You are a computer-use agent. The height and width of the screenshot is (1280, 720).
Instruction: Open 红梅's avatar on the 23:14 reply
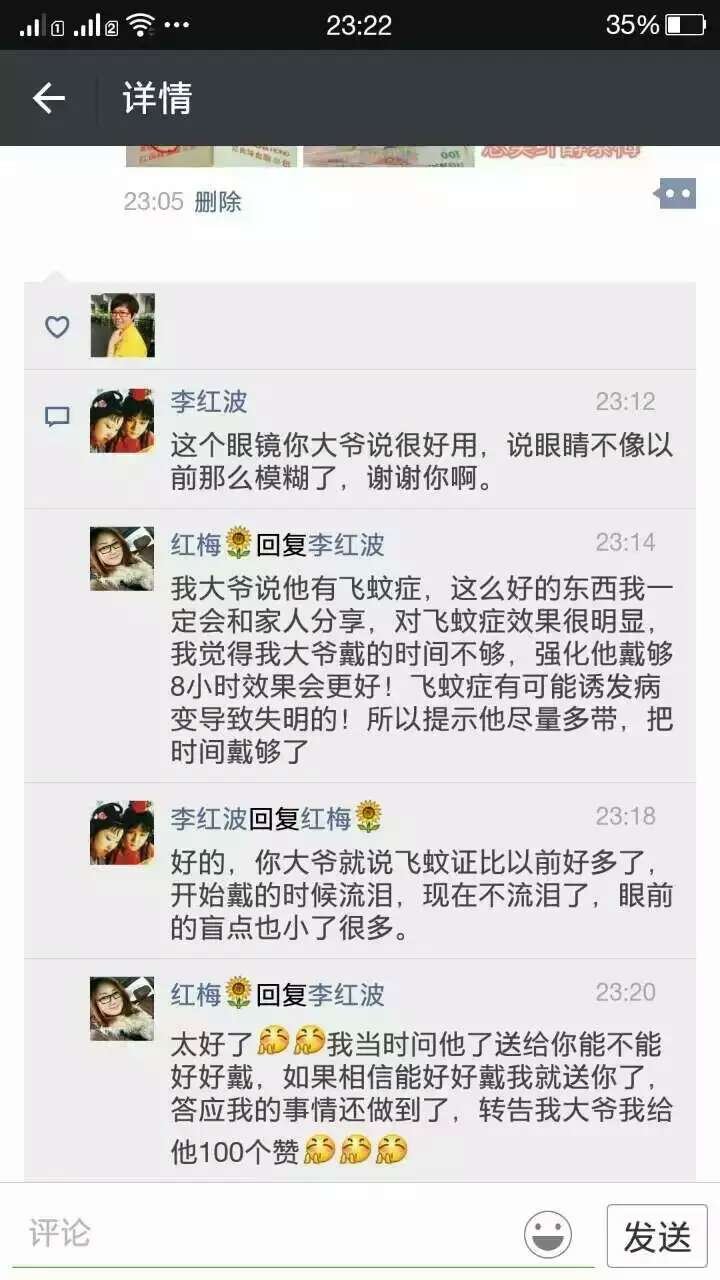pos(122,559)
